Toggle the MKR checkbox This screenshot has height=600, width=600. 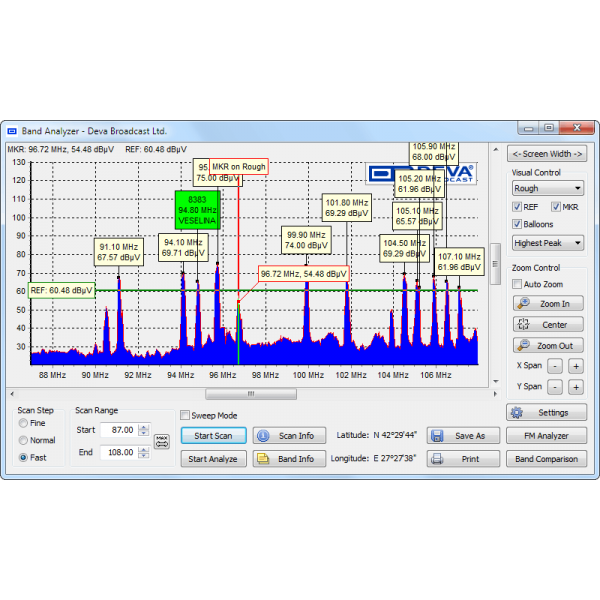point(556,207)
